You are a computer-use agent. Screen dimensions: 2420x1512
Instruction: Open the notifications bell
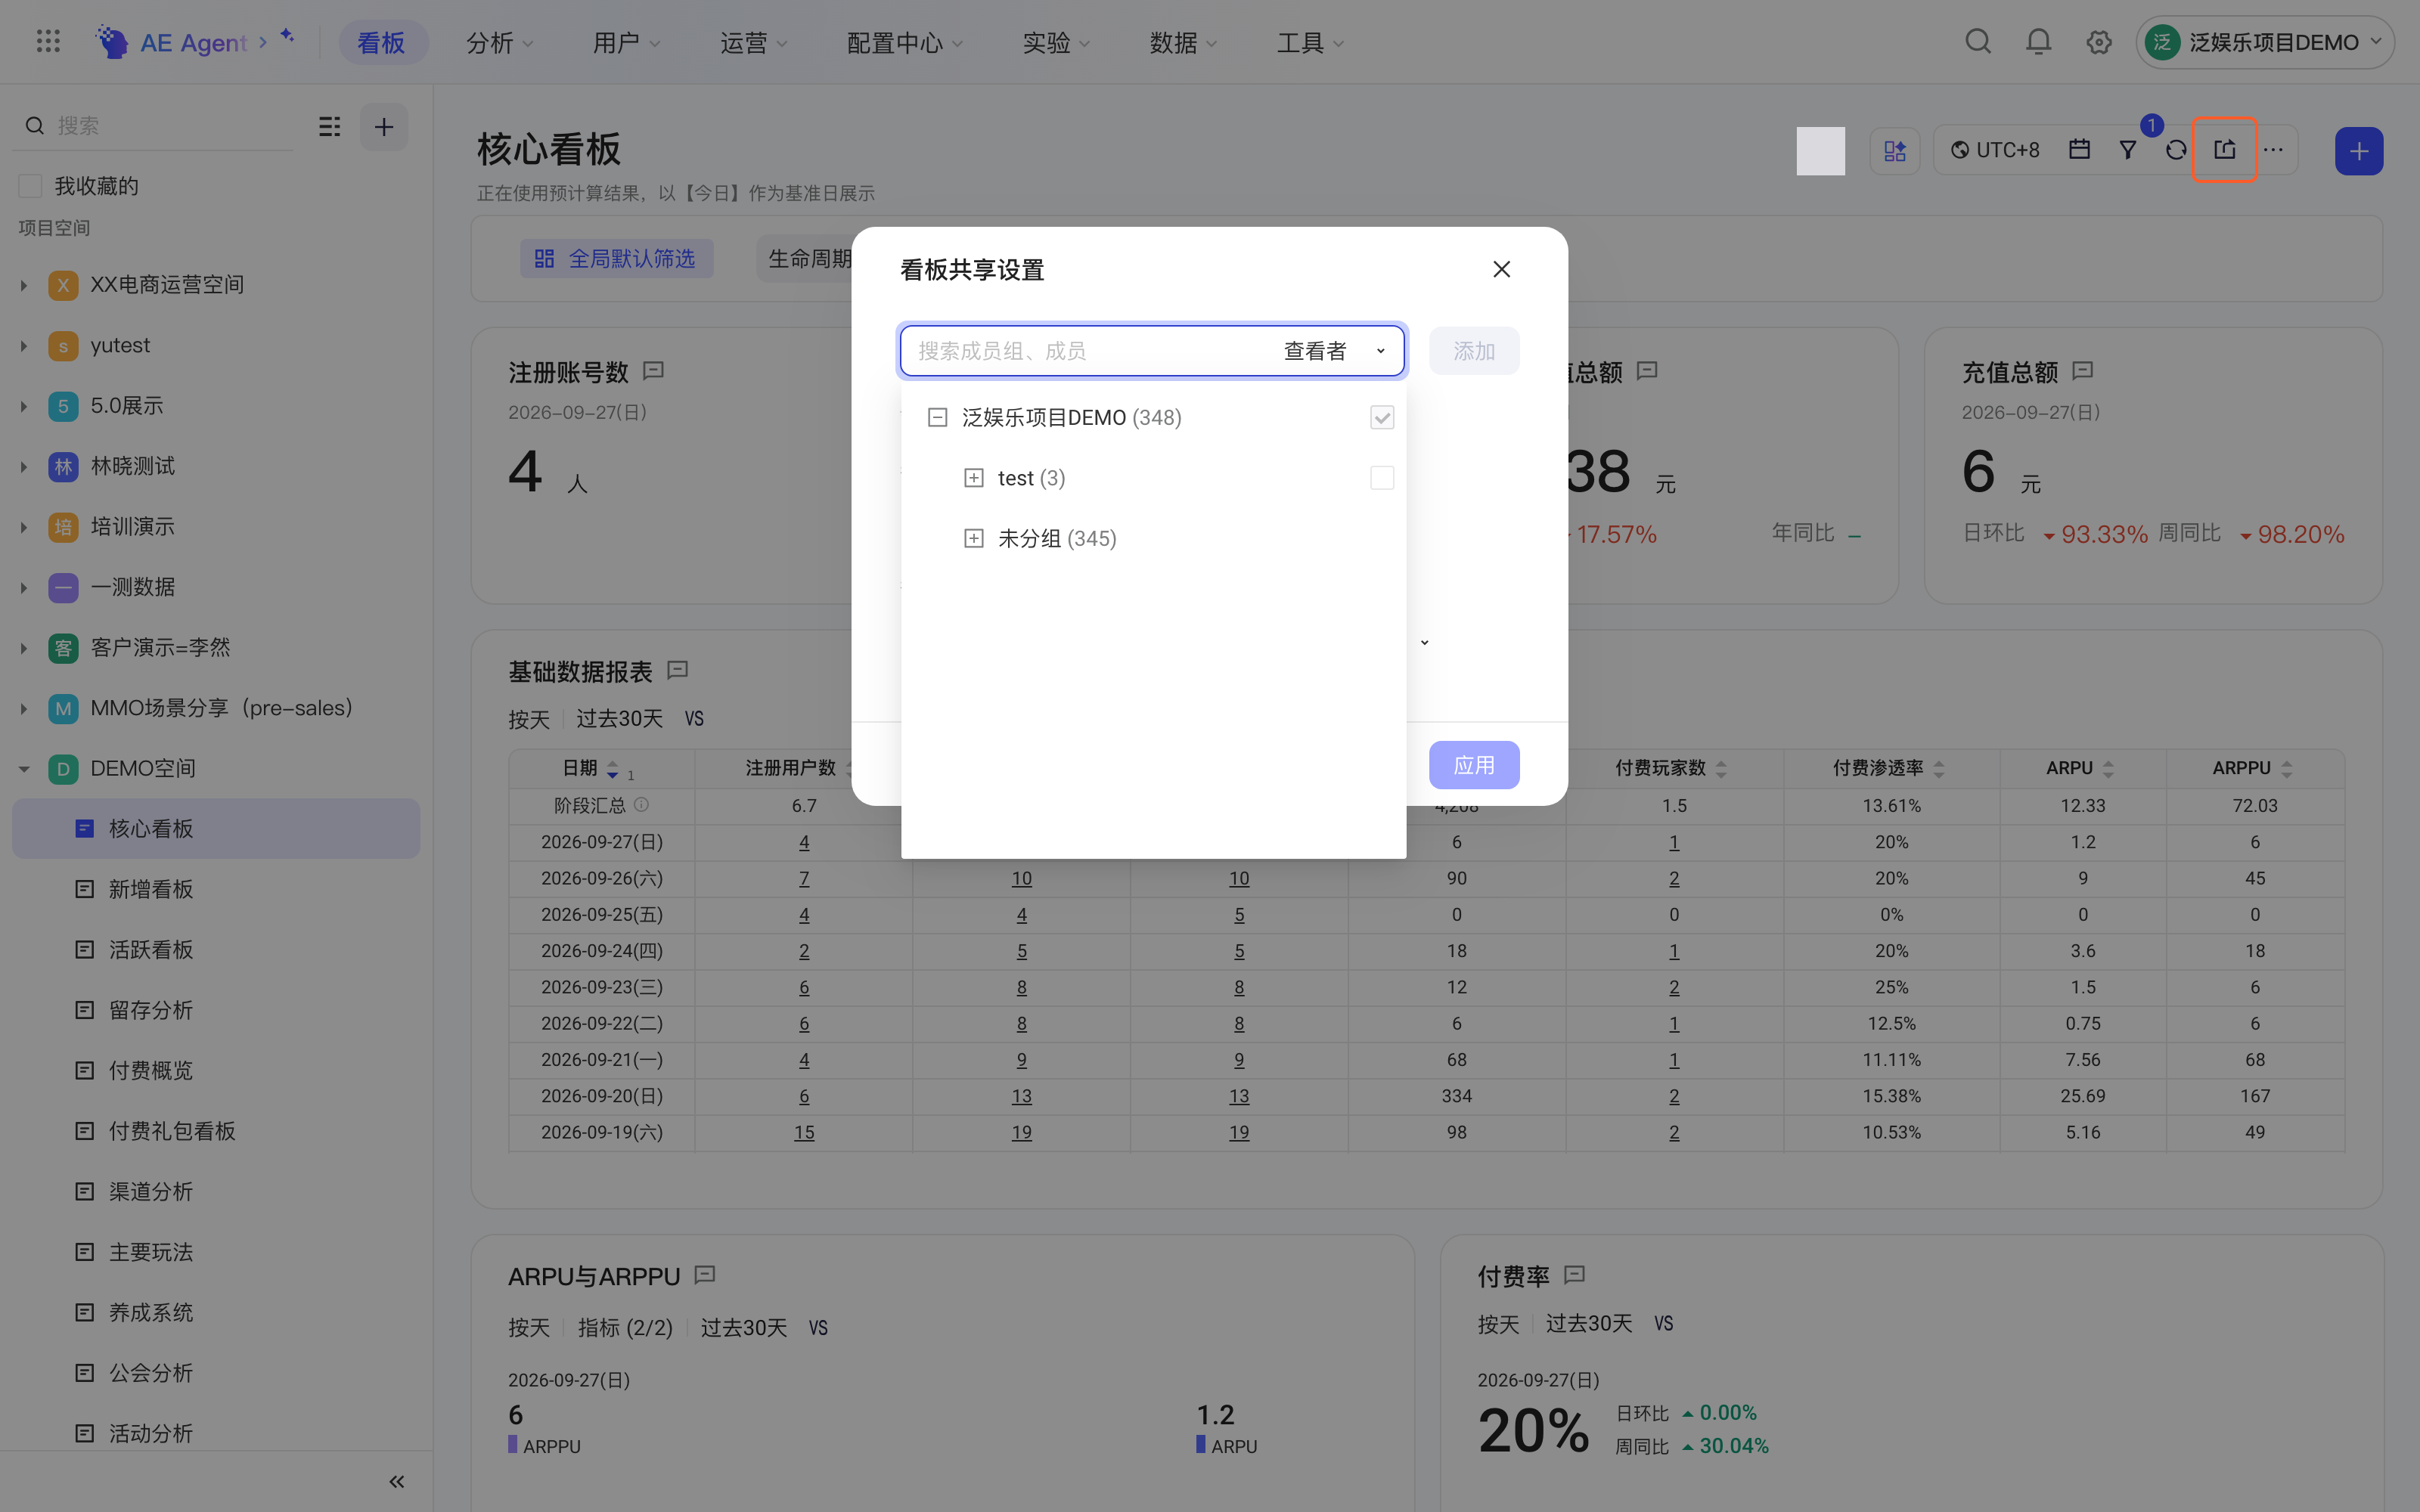tap(2038, 42)
